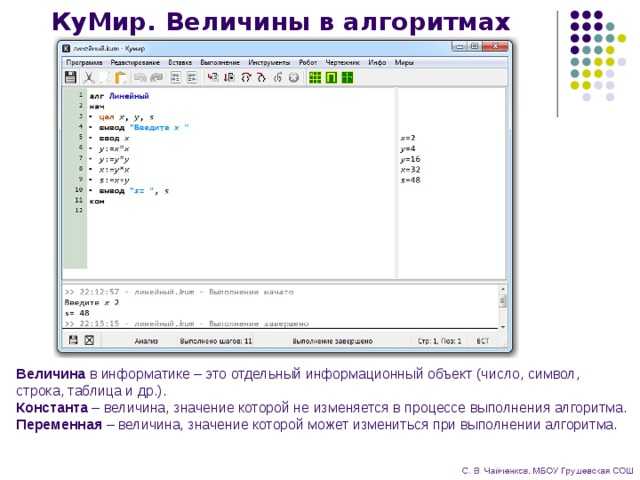Click the first green grid icon in toolbar
640x480 pixels.
pos(314,77)
